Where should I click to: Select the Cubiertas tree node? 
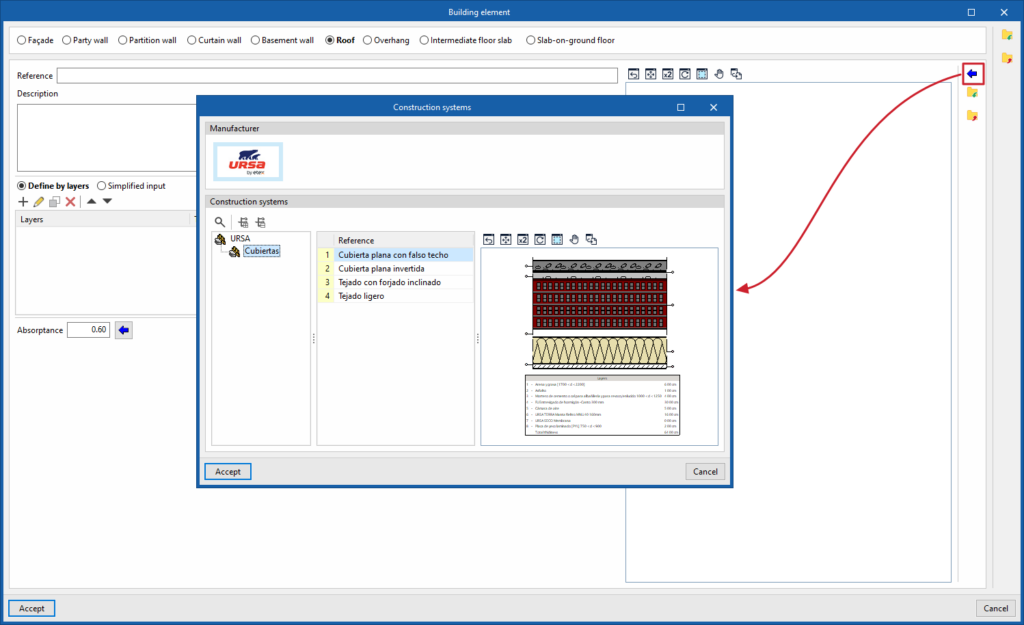click(x=262, y=251)
